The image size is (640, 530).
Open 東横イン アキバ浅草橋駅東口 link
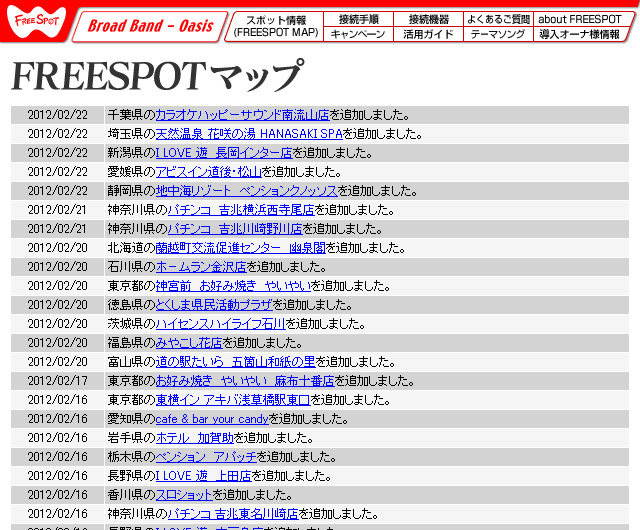coord(233,400)
